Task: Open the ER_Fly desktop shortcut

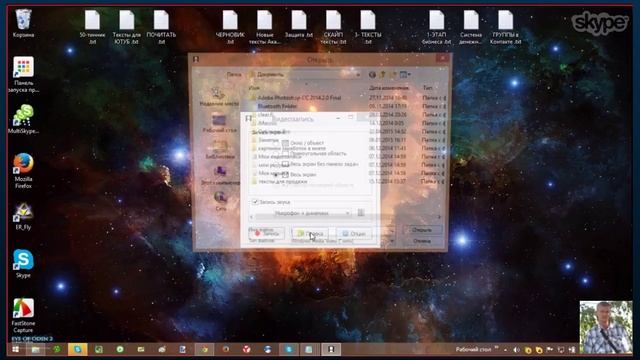Action: pos(23,216)
